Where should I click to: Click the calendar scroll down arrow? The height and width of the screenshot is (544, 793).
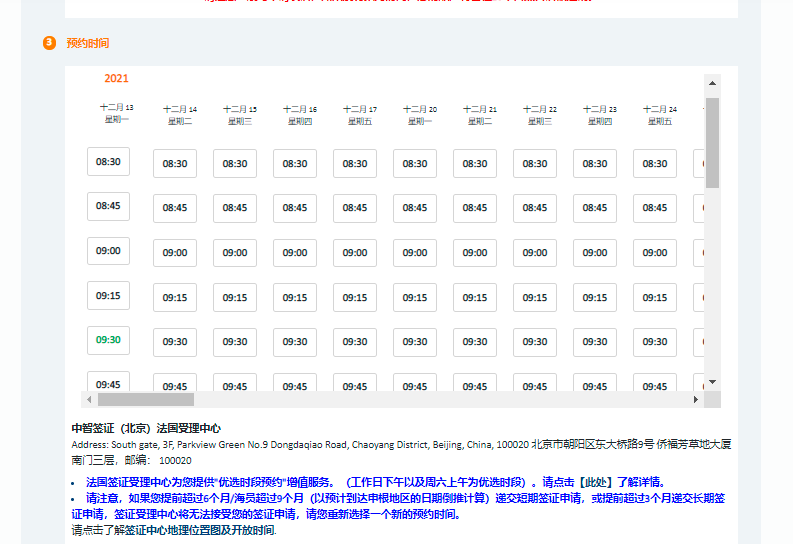coord(712,382)
